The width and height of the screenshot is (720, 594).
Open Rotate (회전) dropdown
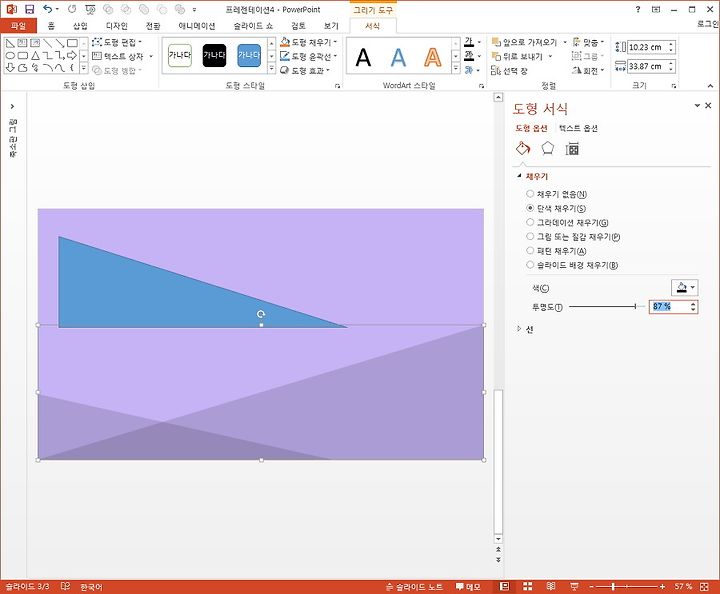pos(588,71)
